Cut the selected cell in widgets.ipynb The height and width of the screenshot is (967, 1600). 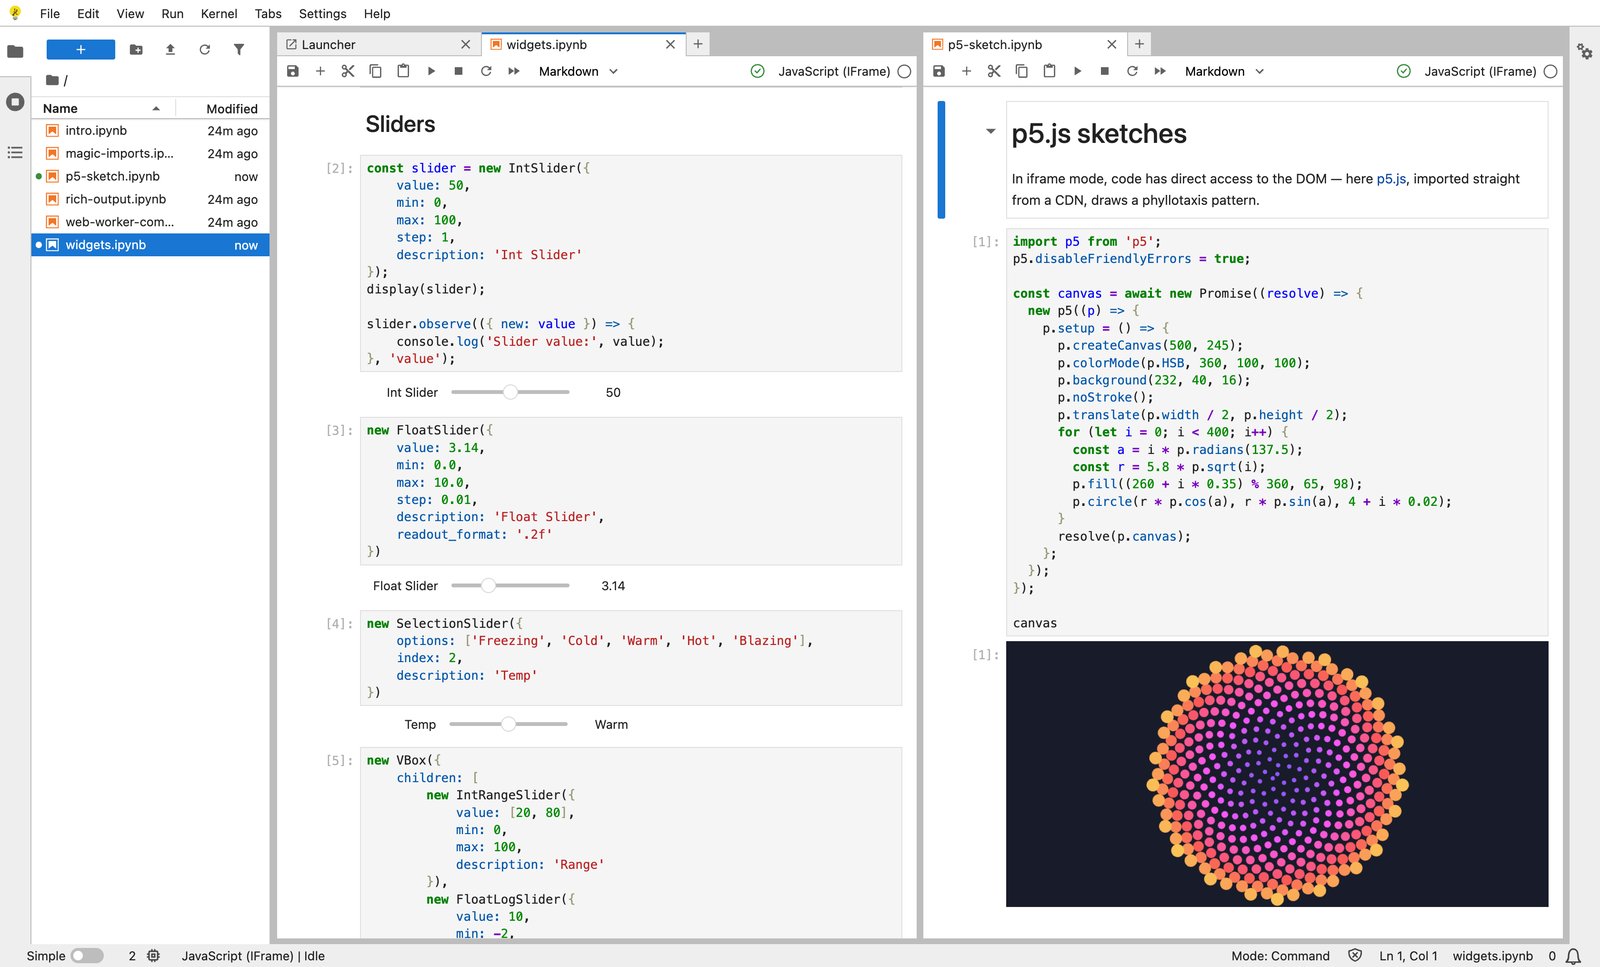click(348, 71)
